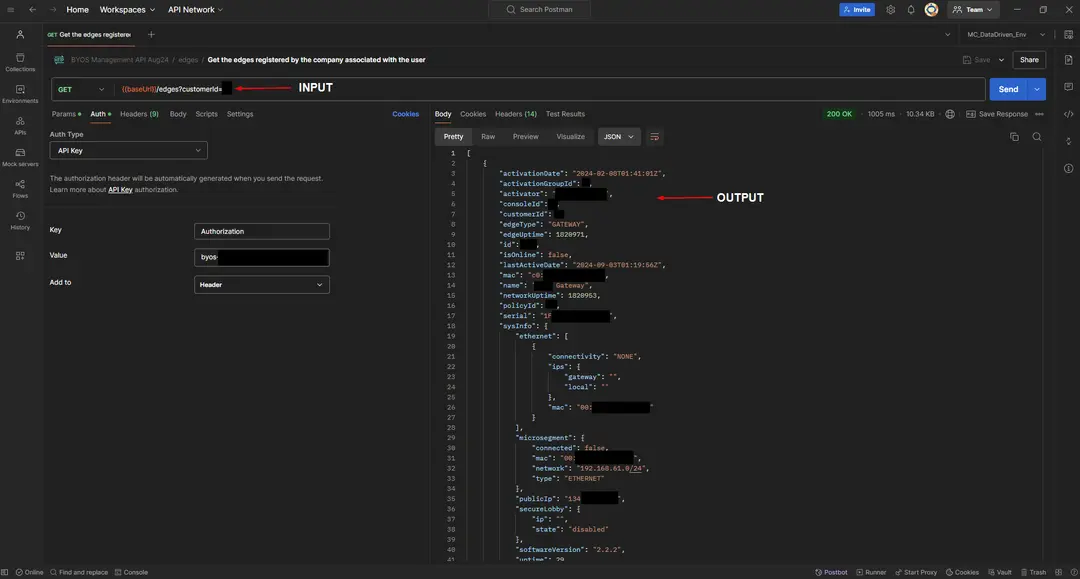Open the Console in the status bar
This screenshot has width=1080, height=579.
(131, 572)
